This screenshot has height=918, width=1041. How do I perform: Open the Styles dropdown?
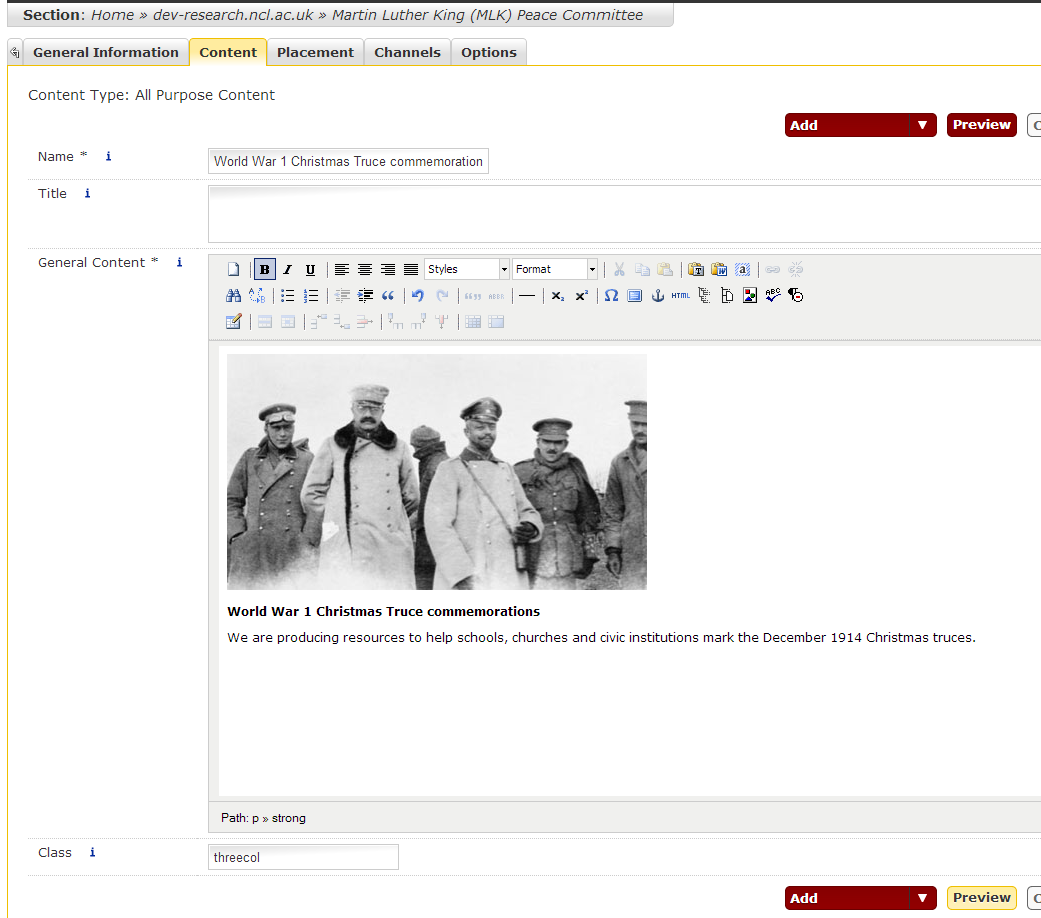(x=467, y=269)
